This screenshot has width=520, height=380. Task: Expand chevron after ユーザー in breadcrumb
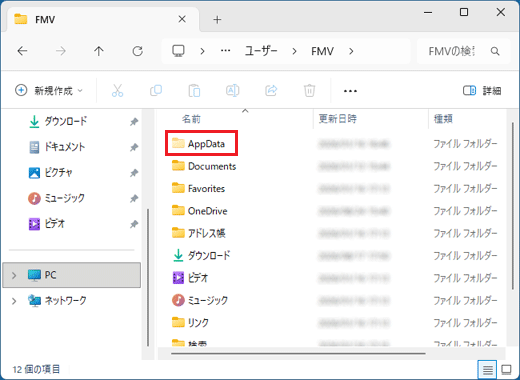click(x=294, y=51)
